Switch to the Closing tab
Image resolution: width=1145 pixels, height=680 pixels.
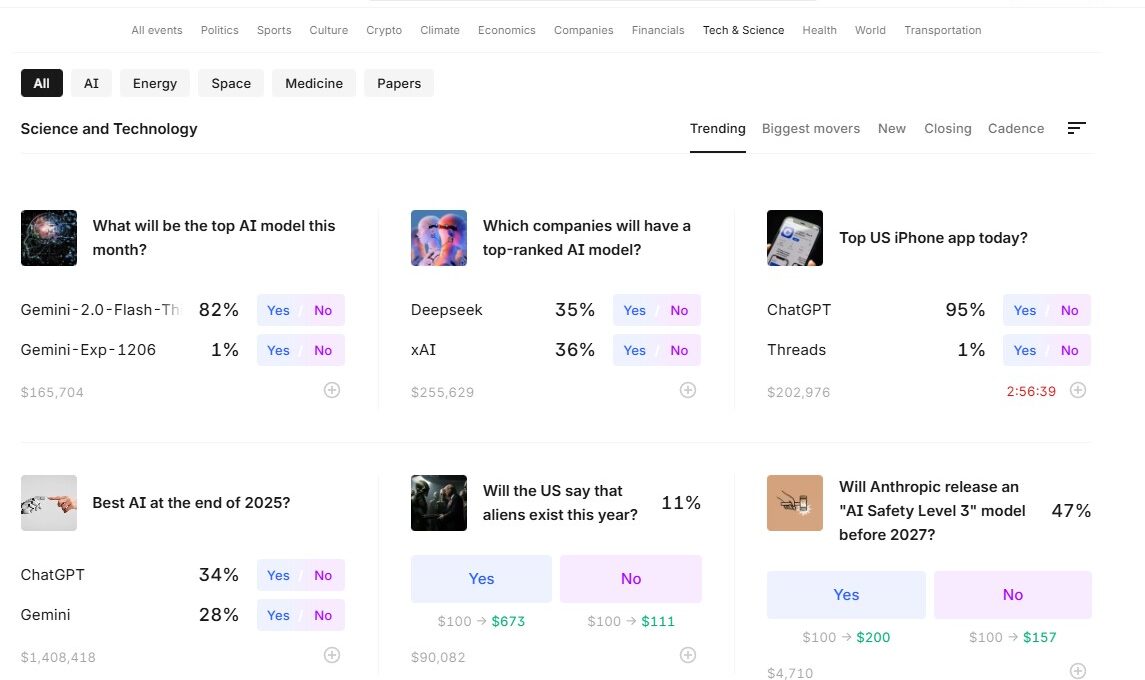pos(948,129)
